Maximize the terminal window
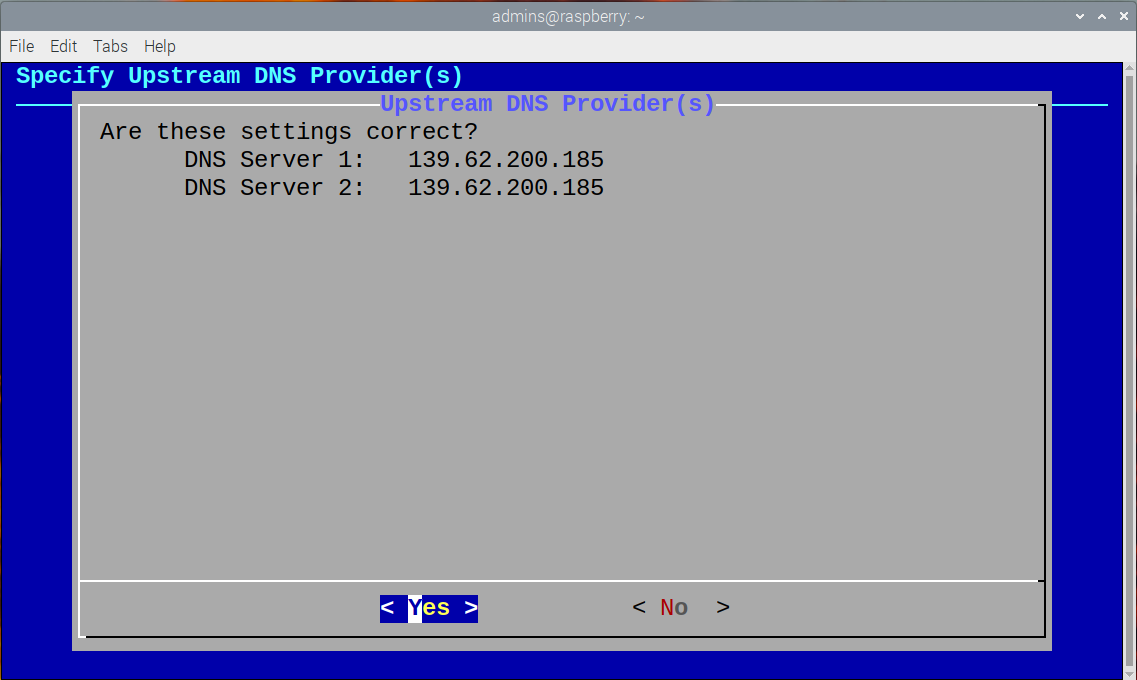 (x=1101, y=16)
